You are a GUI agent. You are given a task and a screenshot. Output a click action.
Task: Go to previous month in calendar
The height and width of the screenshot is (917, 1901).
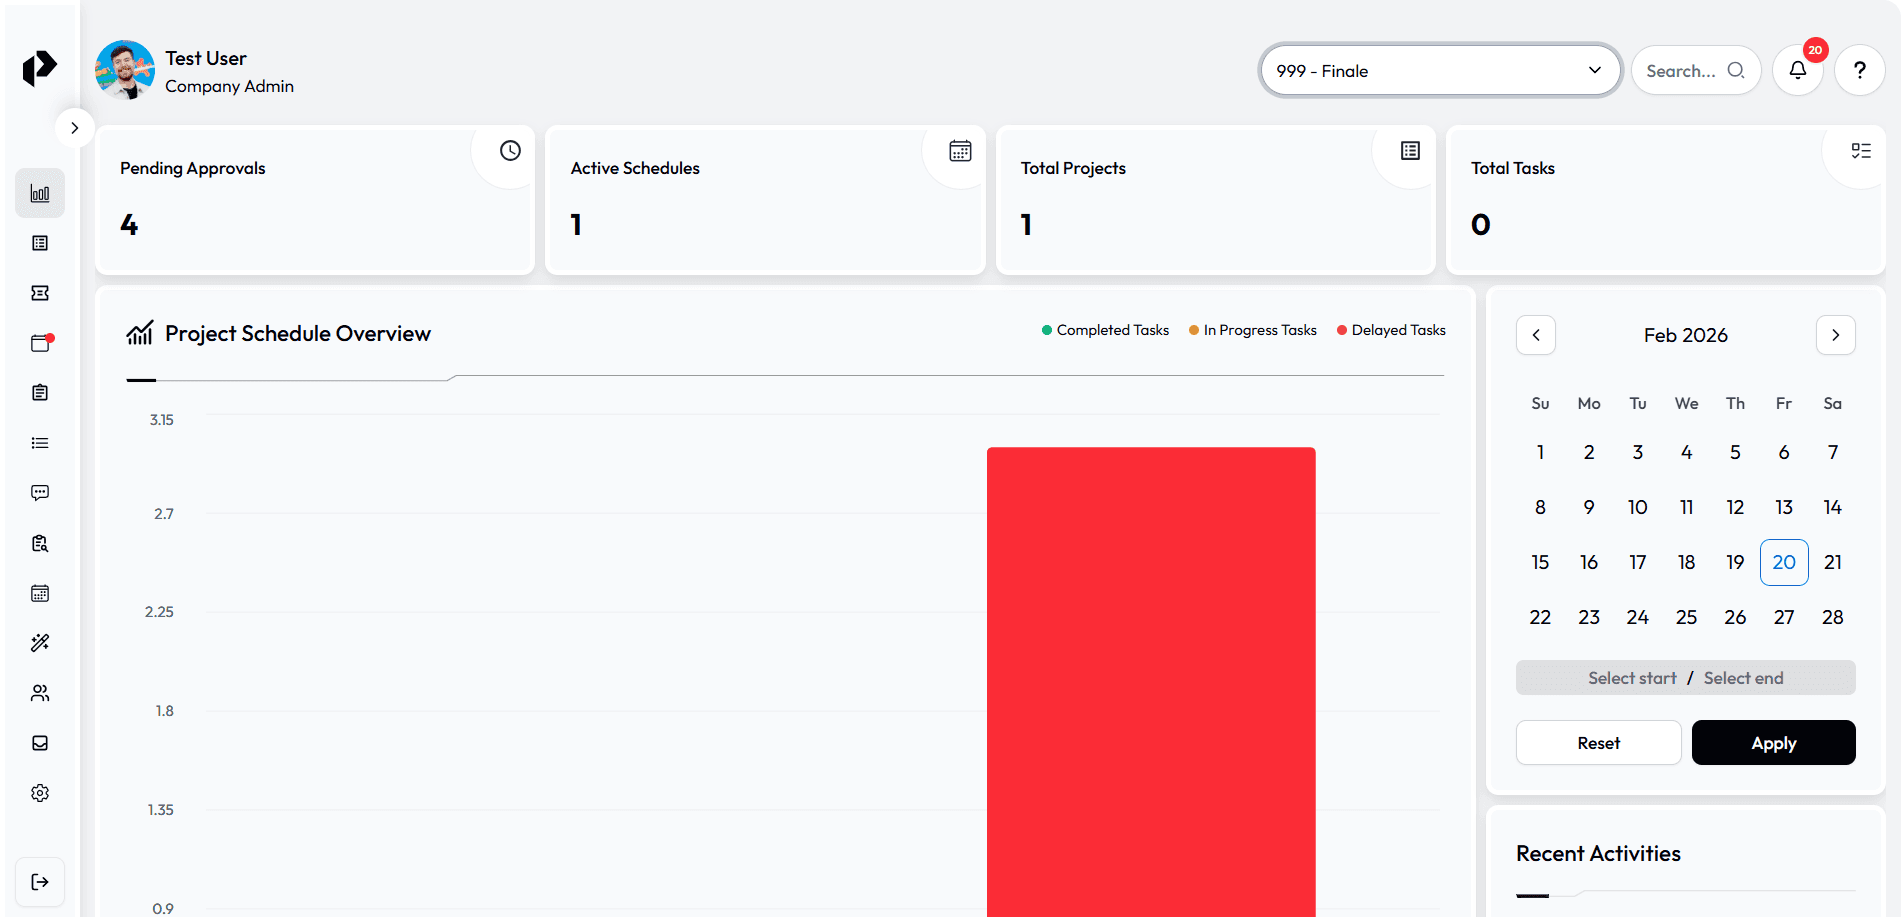[1536, 335]
